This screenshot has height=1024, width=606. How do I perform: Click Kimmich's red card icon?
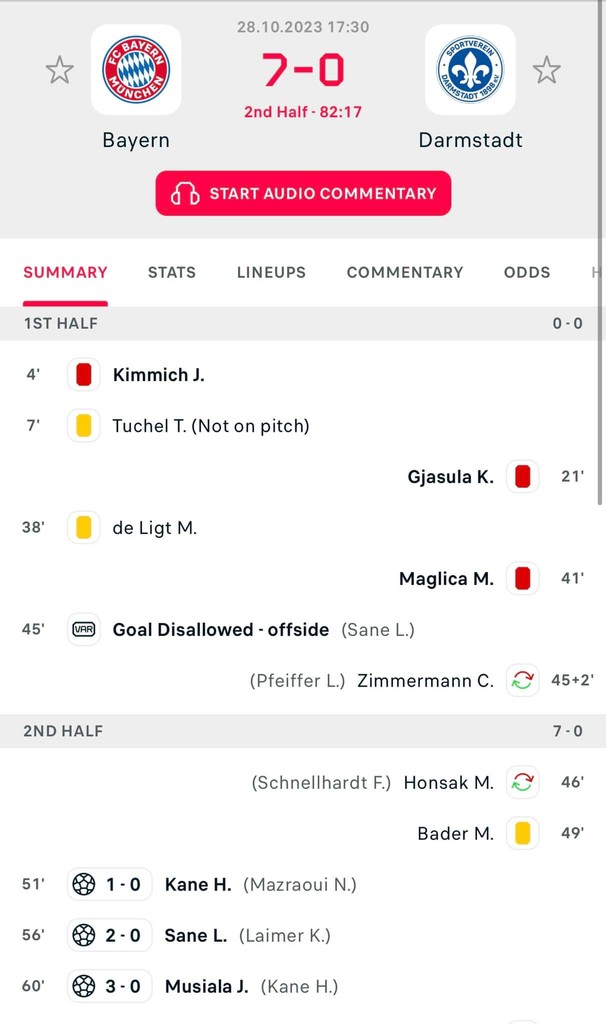[84, 375]
